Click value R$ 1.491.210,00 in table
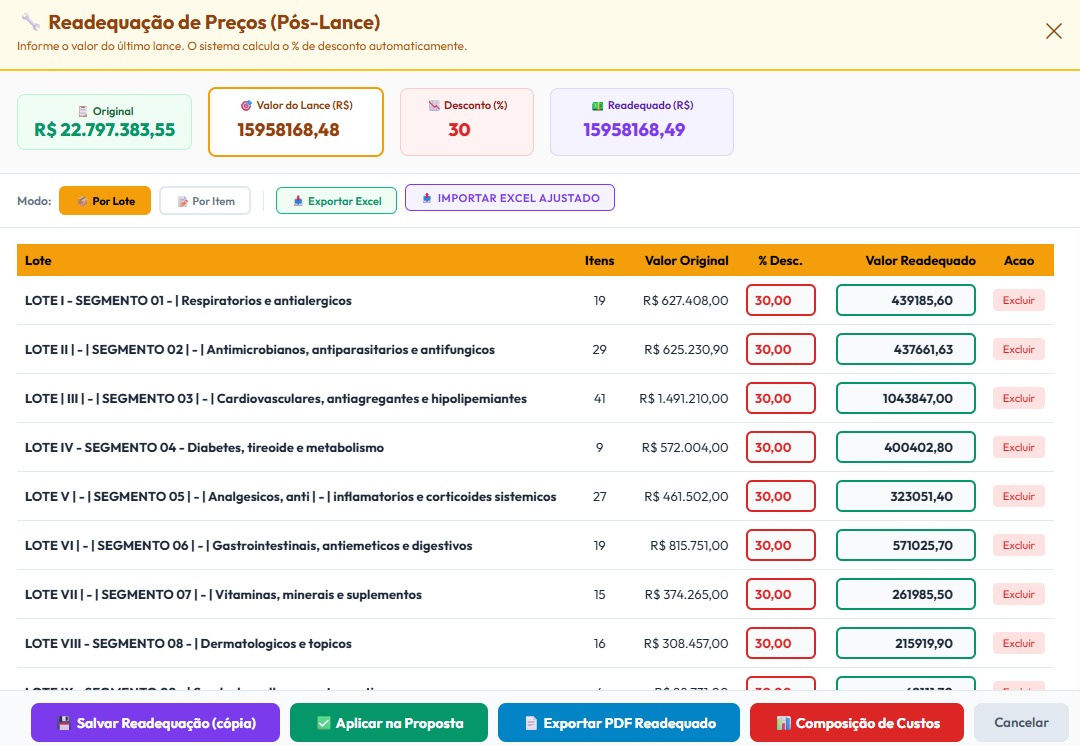Image resolution: width=1080 pixels, height=745 pixels. click(x=683, y=398)
